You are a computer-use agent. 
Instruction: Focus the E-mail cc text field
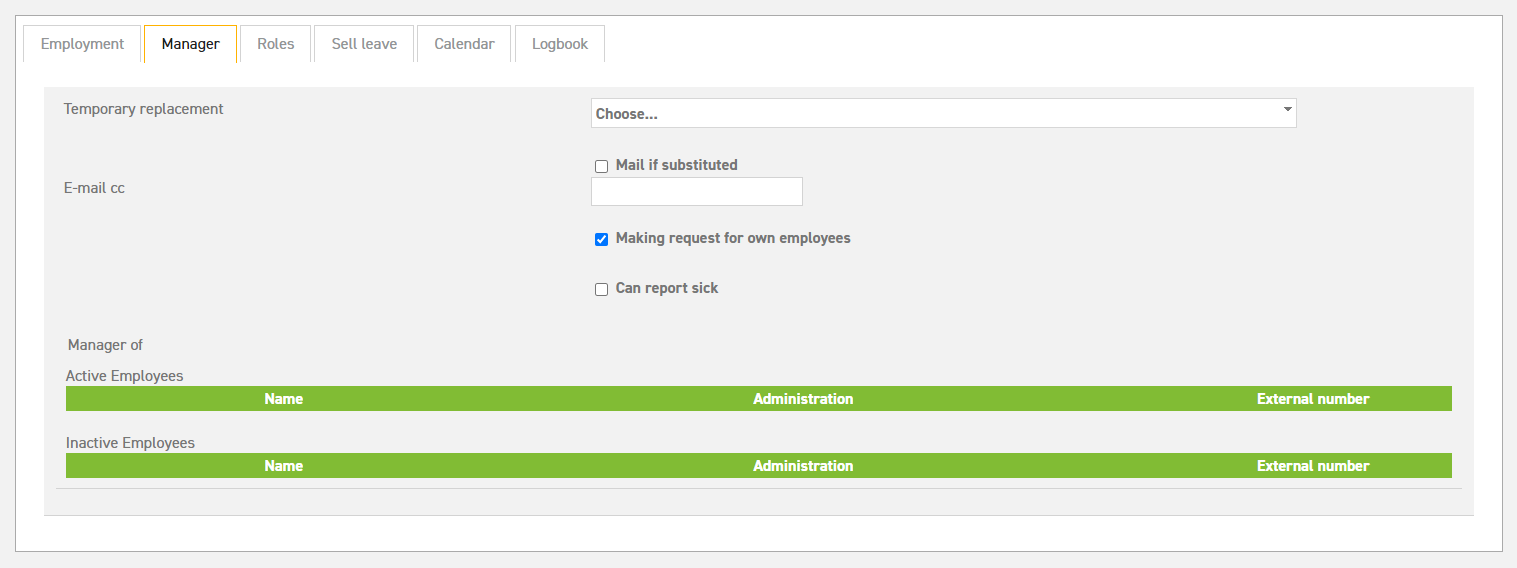(x=697, y=191)
